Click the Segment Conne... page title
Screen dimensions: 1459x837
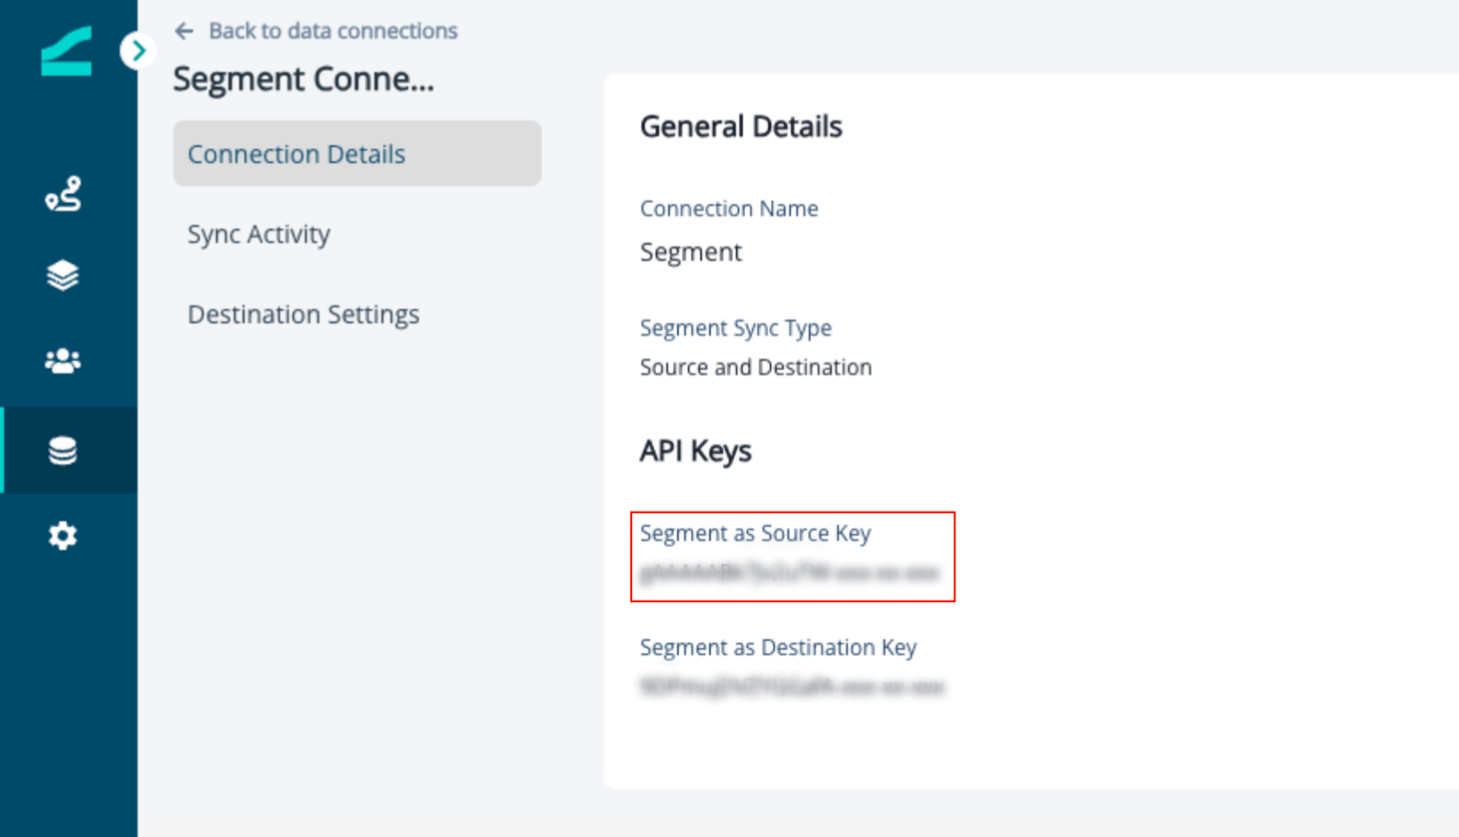click(x=304, y=79)
